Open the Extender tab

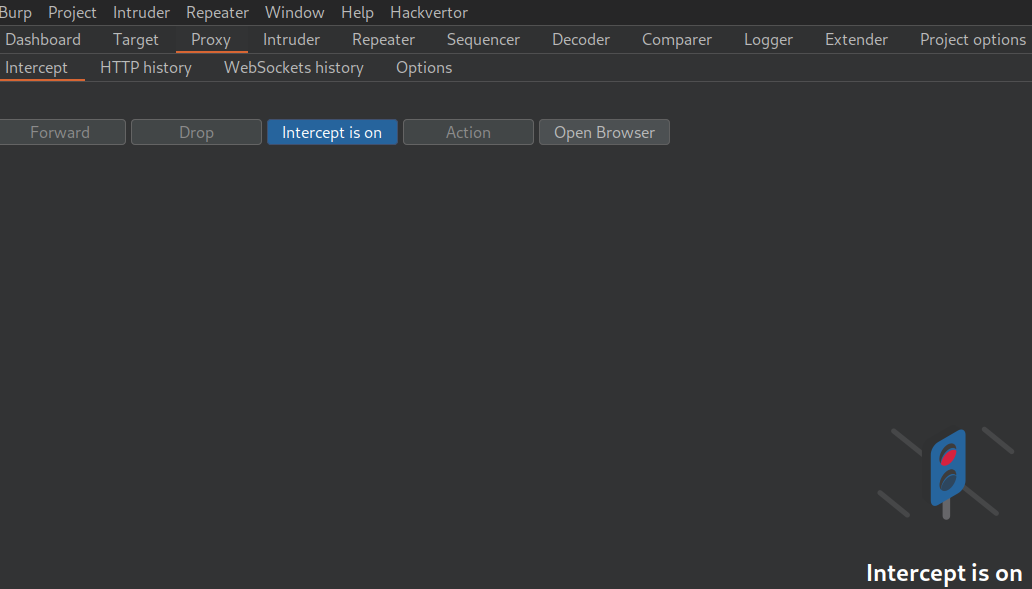point(856,39)
